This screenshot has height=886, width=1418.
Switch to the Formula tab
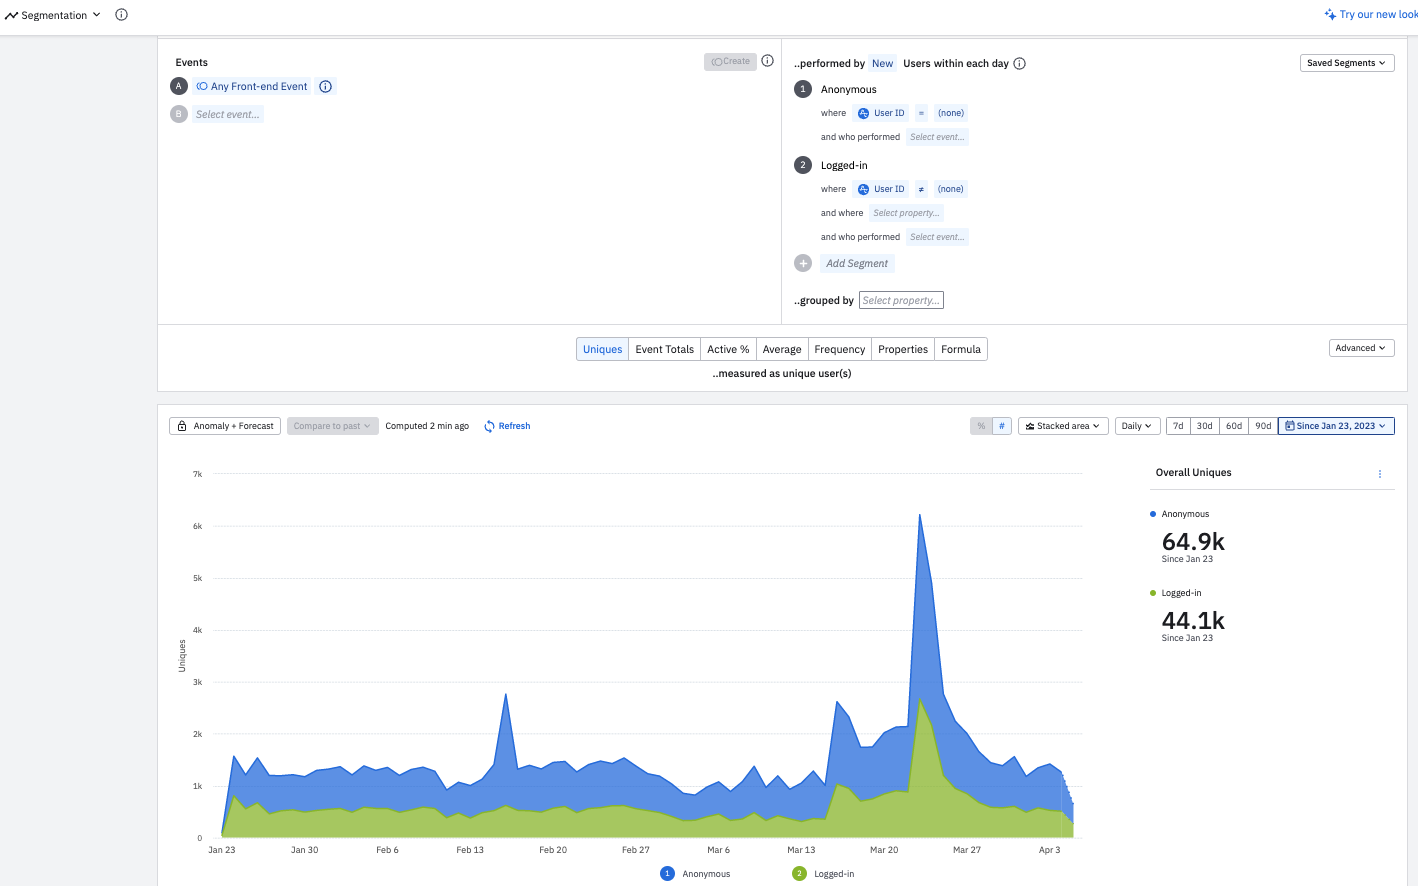pos(961,349)
